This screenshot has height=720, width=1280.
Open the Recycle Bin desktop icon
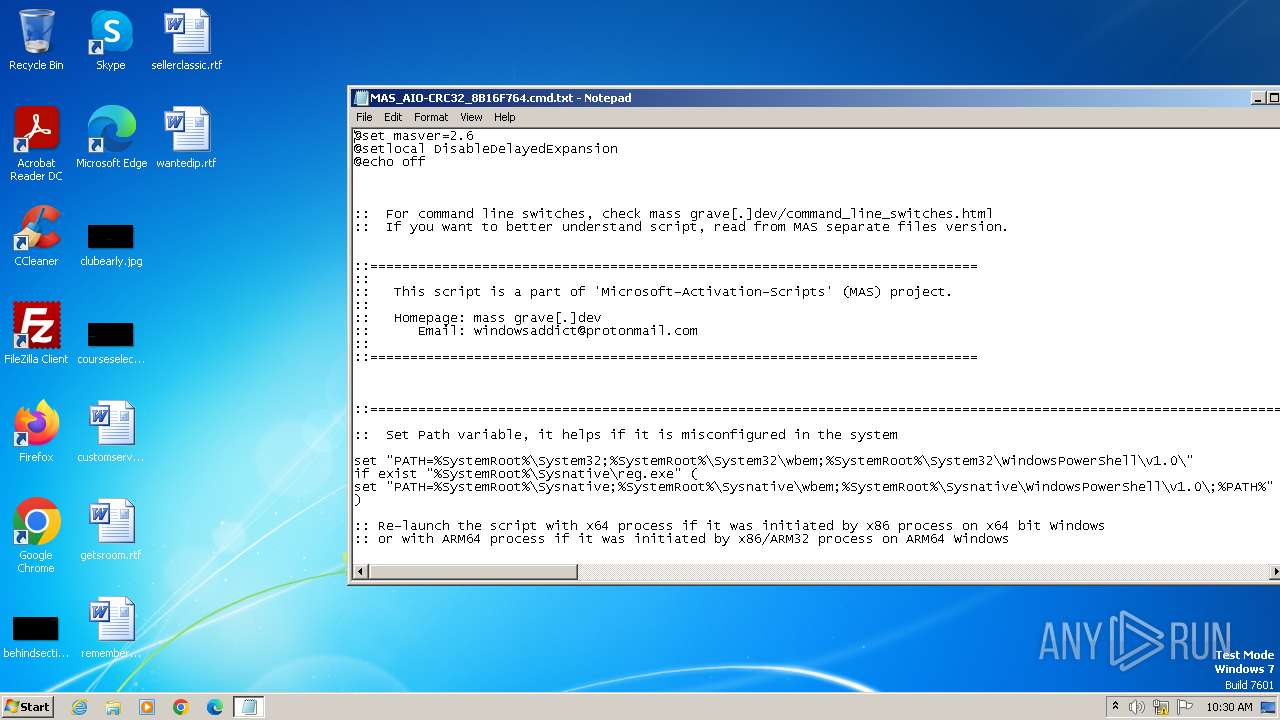point(36,40)
